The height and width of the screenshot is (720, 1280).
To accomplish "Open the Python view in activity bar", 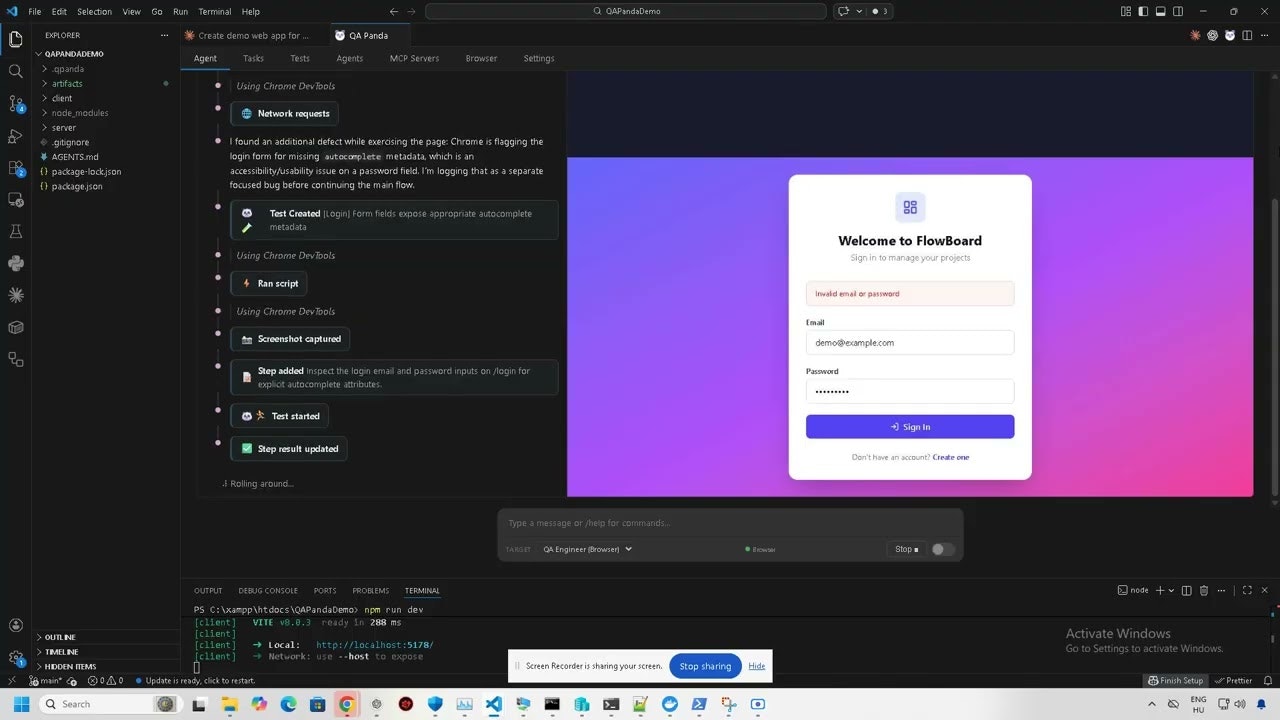I will pyautogui.click(x=15, y=263).
